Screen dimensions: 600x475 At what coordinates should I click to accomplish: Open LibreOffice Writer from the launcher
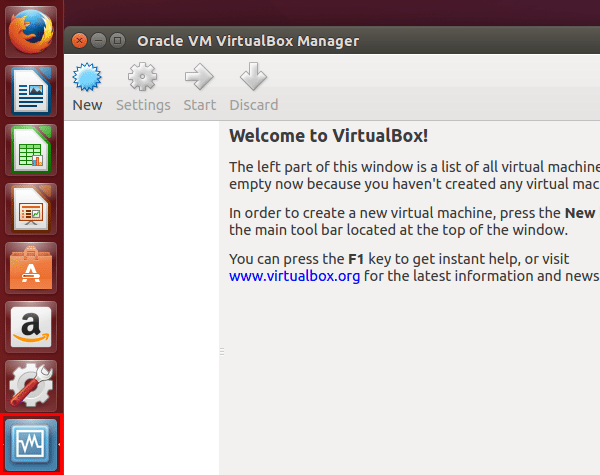tap(32, 90)
